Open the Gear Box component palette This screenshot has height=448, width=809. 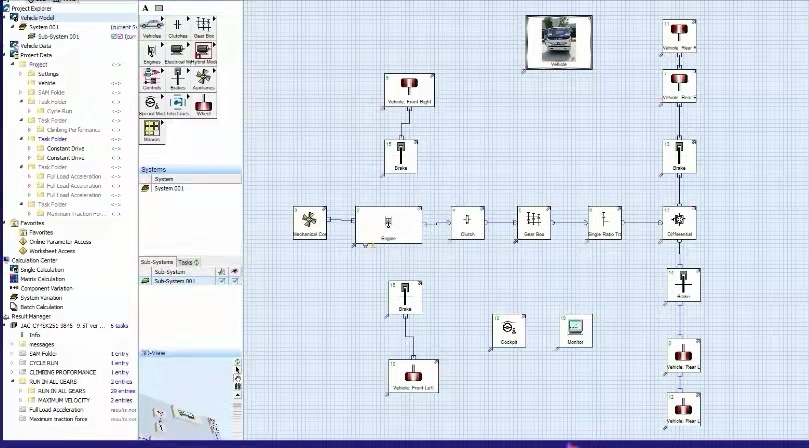point(204,25)
